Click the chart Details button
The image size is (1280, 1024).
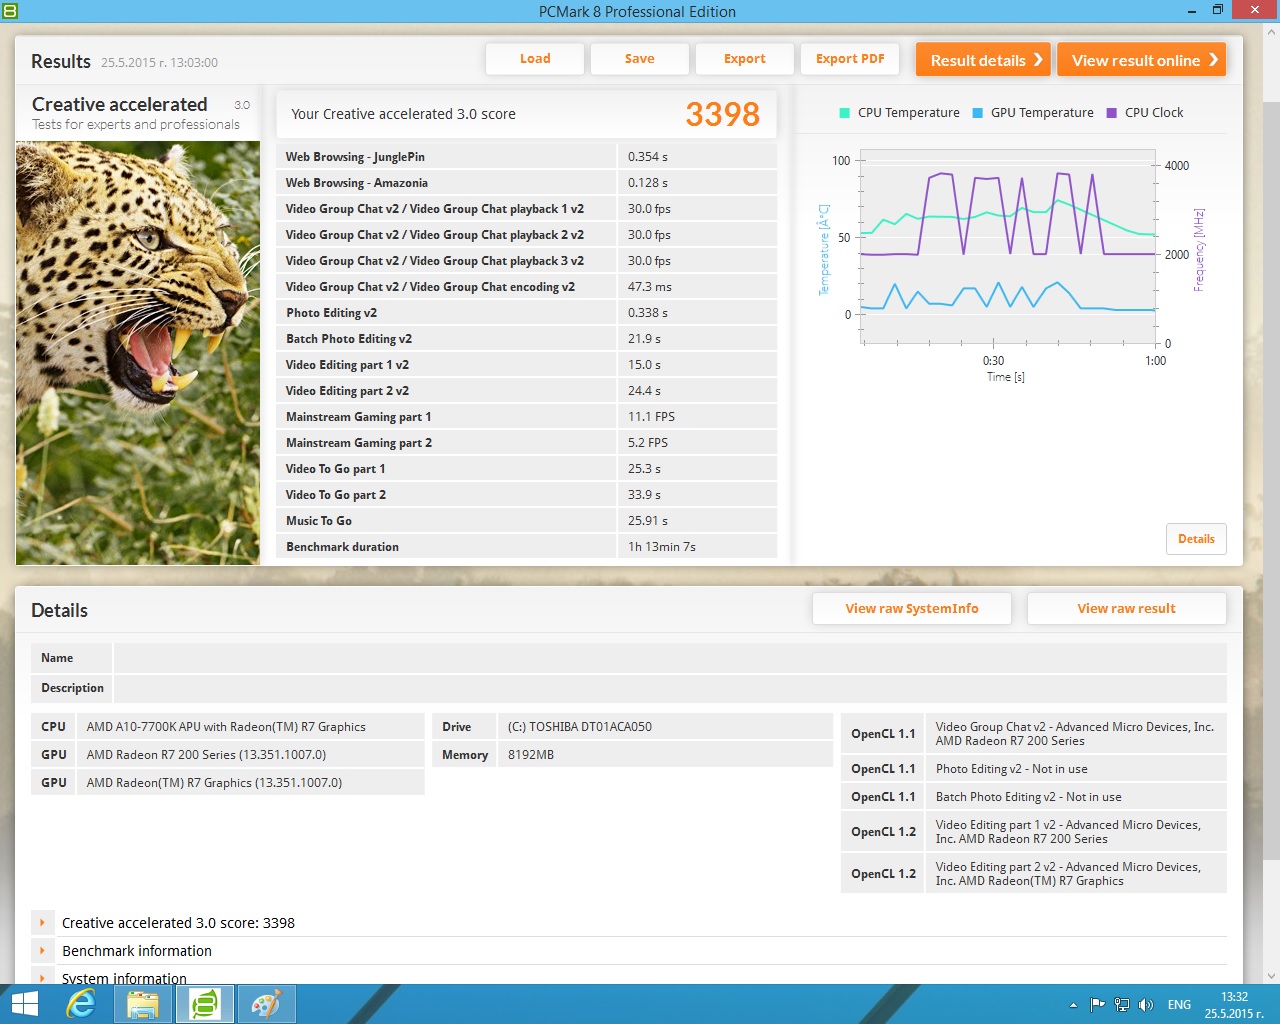1196,539
